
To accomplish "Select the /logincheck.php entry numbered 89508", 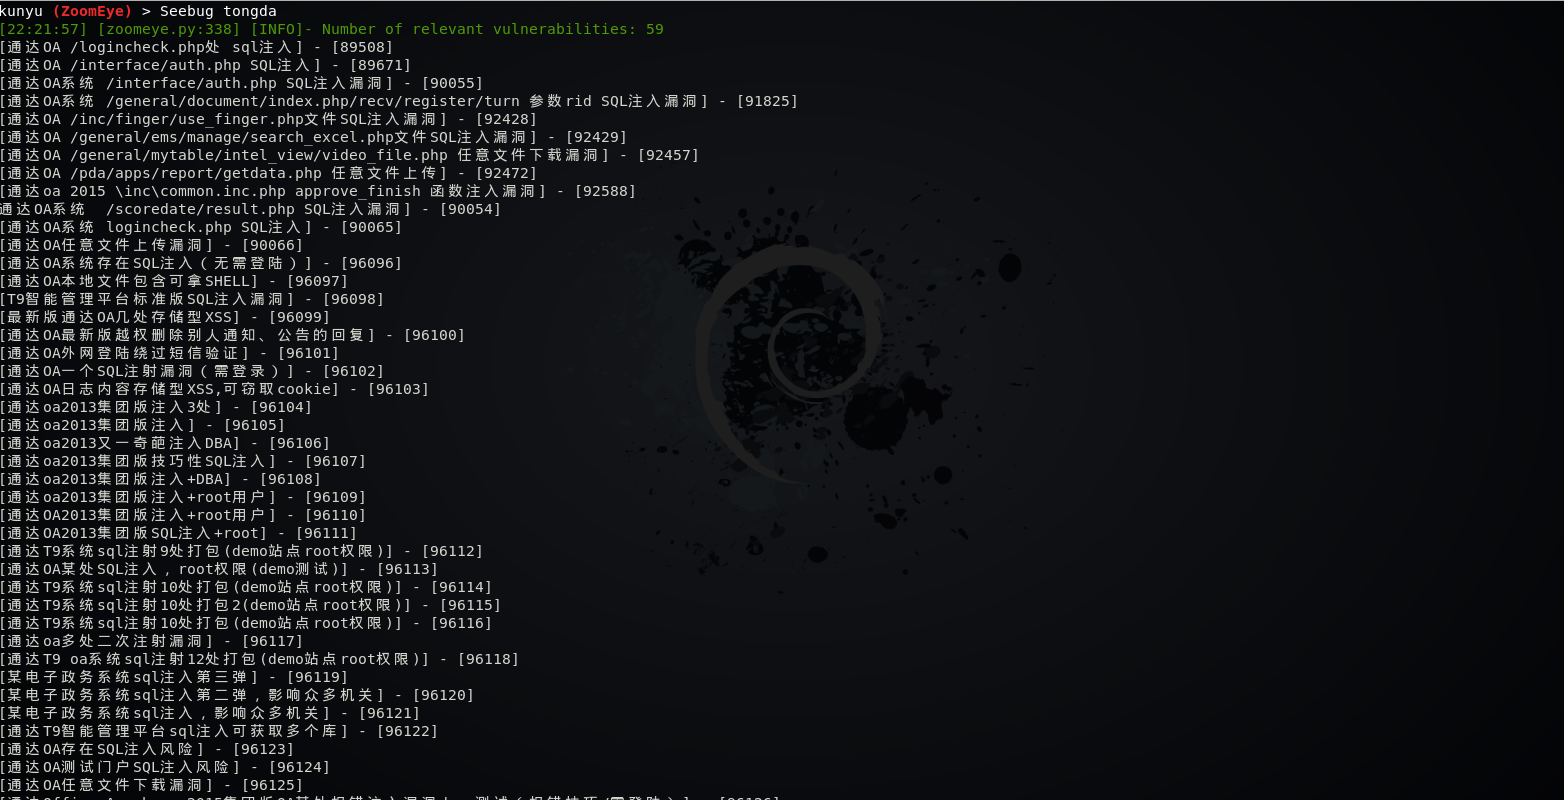I will (197, 47).
